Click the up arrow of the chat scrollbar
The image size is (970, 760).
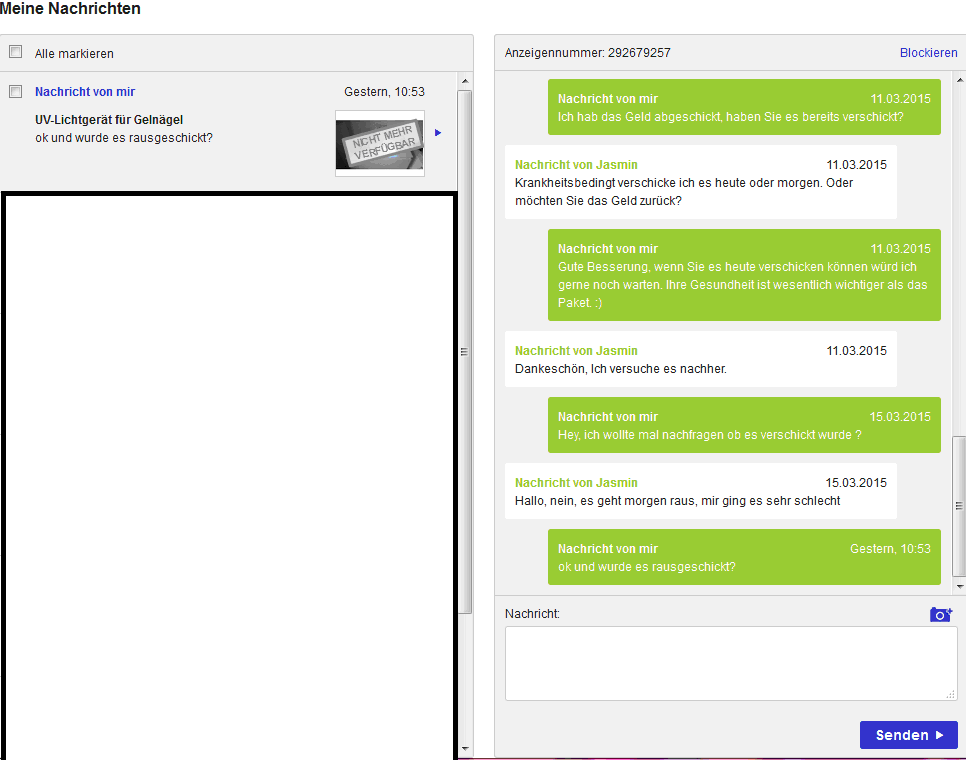[x=959, y=79]
